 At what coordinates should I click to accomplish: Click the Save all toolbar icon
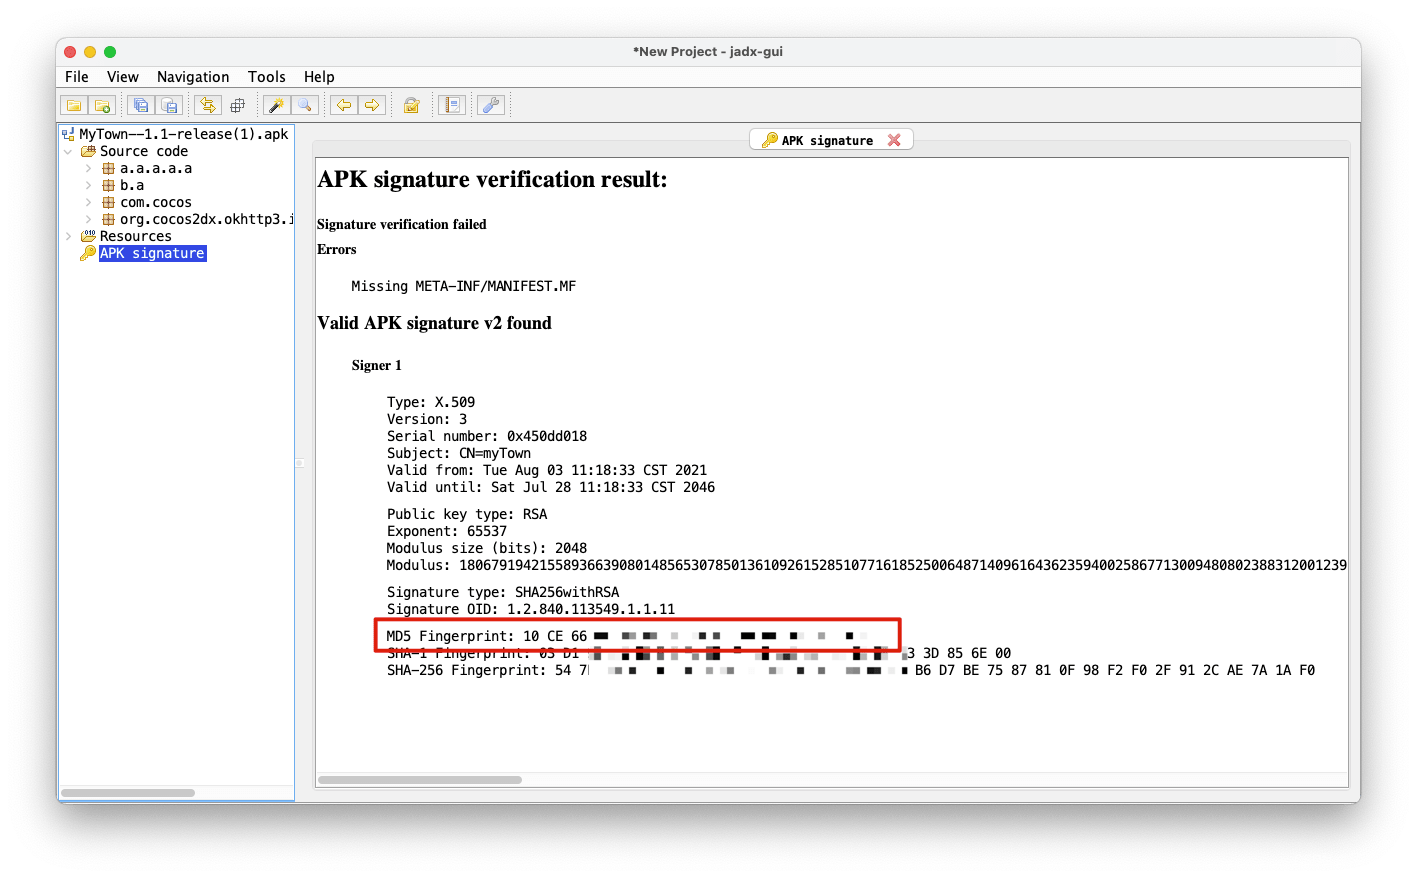[x=141, y=105]
